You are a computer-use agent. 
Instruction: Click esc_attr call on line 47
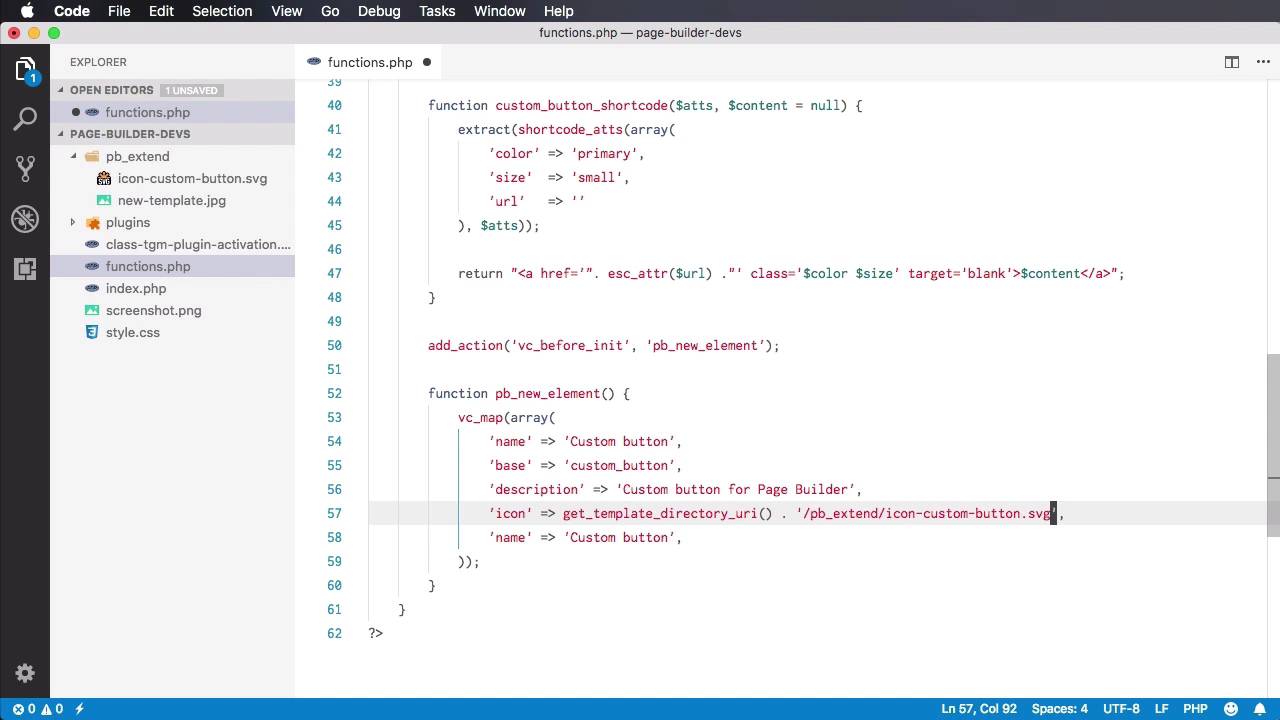point(637,273)
